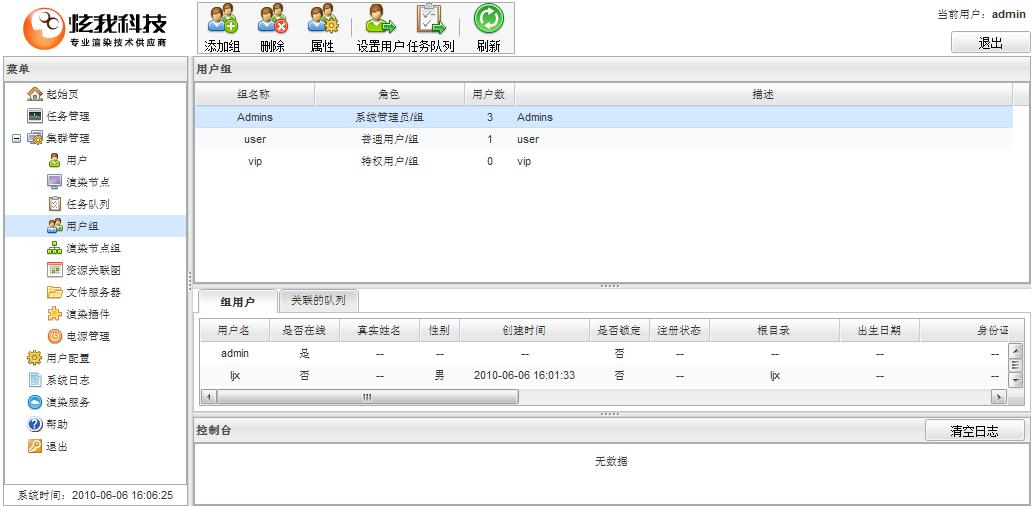1033x507 pixels.
Task: Click the horizontal scrollbar left arrow
Action: (x=208, y=397)
